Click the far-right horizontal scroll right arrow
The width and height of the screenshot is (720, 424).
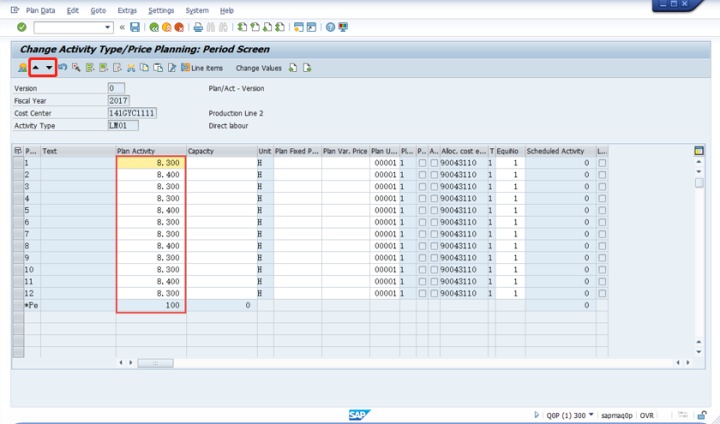tap(688, 363)
